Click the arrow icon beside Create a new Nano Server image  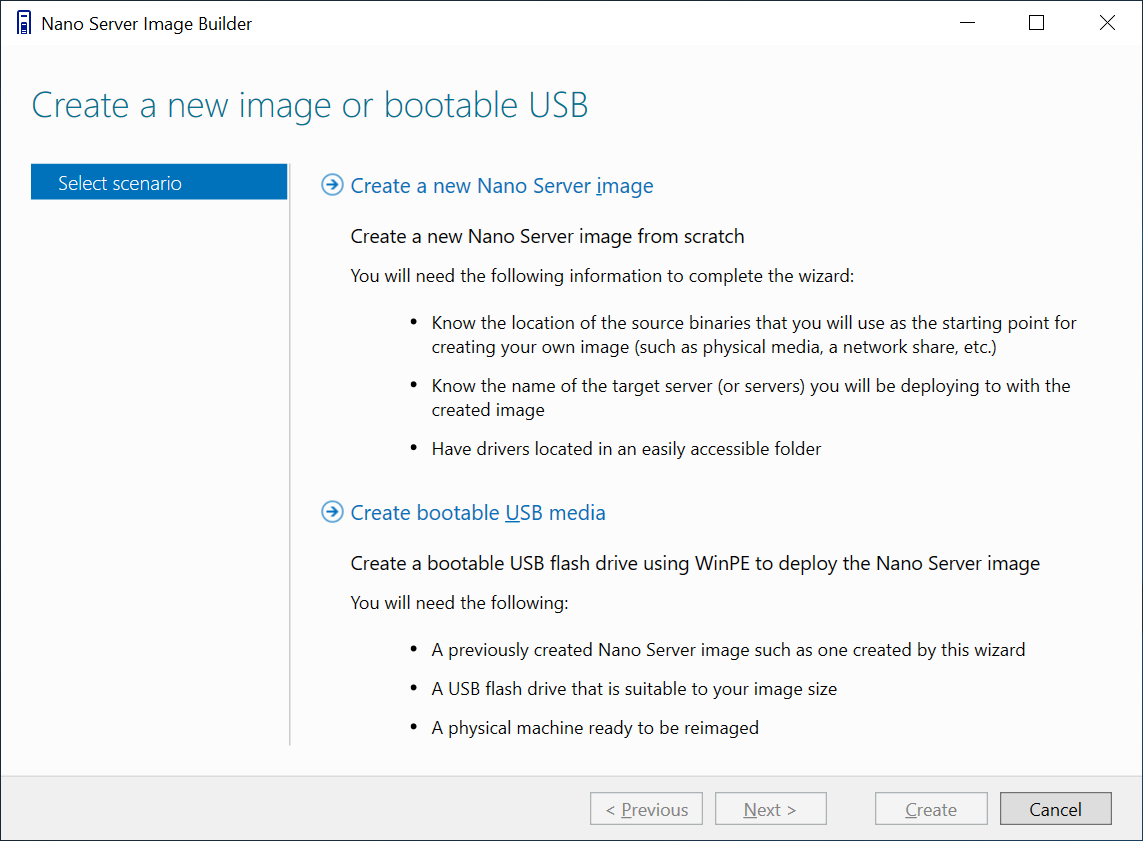[332, 185]
